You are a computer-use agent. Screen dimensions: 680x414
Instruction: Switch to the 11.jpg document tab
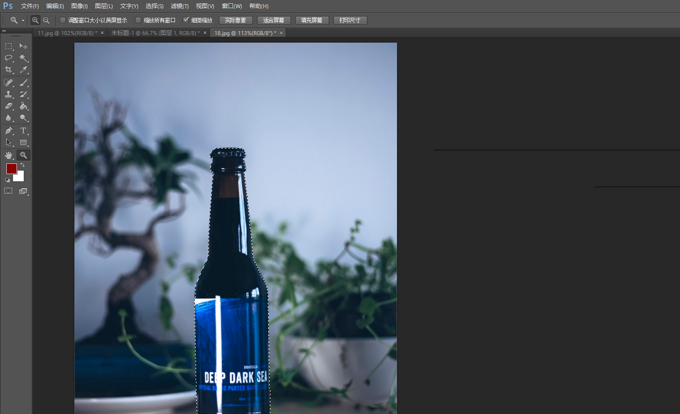tap(67, 33)
